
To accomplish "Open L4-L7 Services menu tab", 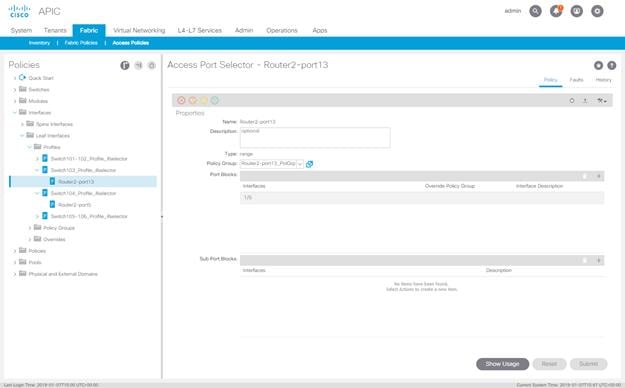I will click(200, 30).
